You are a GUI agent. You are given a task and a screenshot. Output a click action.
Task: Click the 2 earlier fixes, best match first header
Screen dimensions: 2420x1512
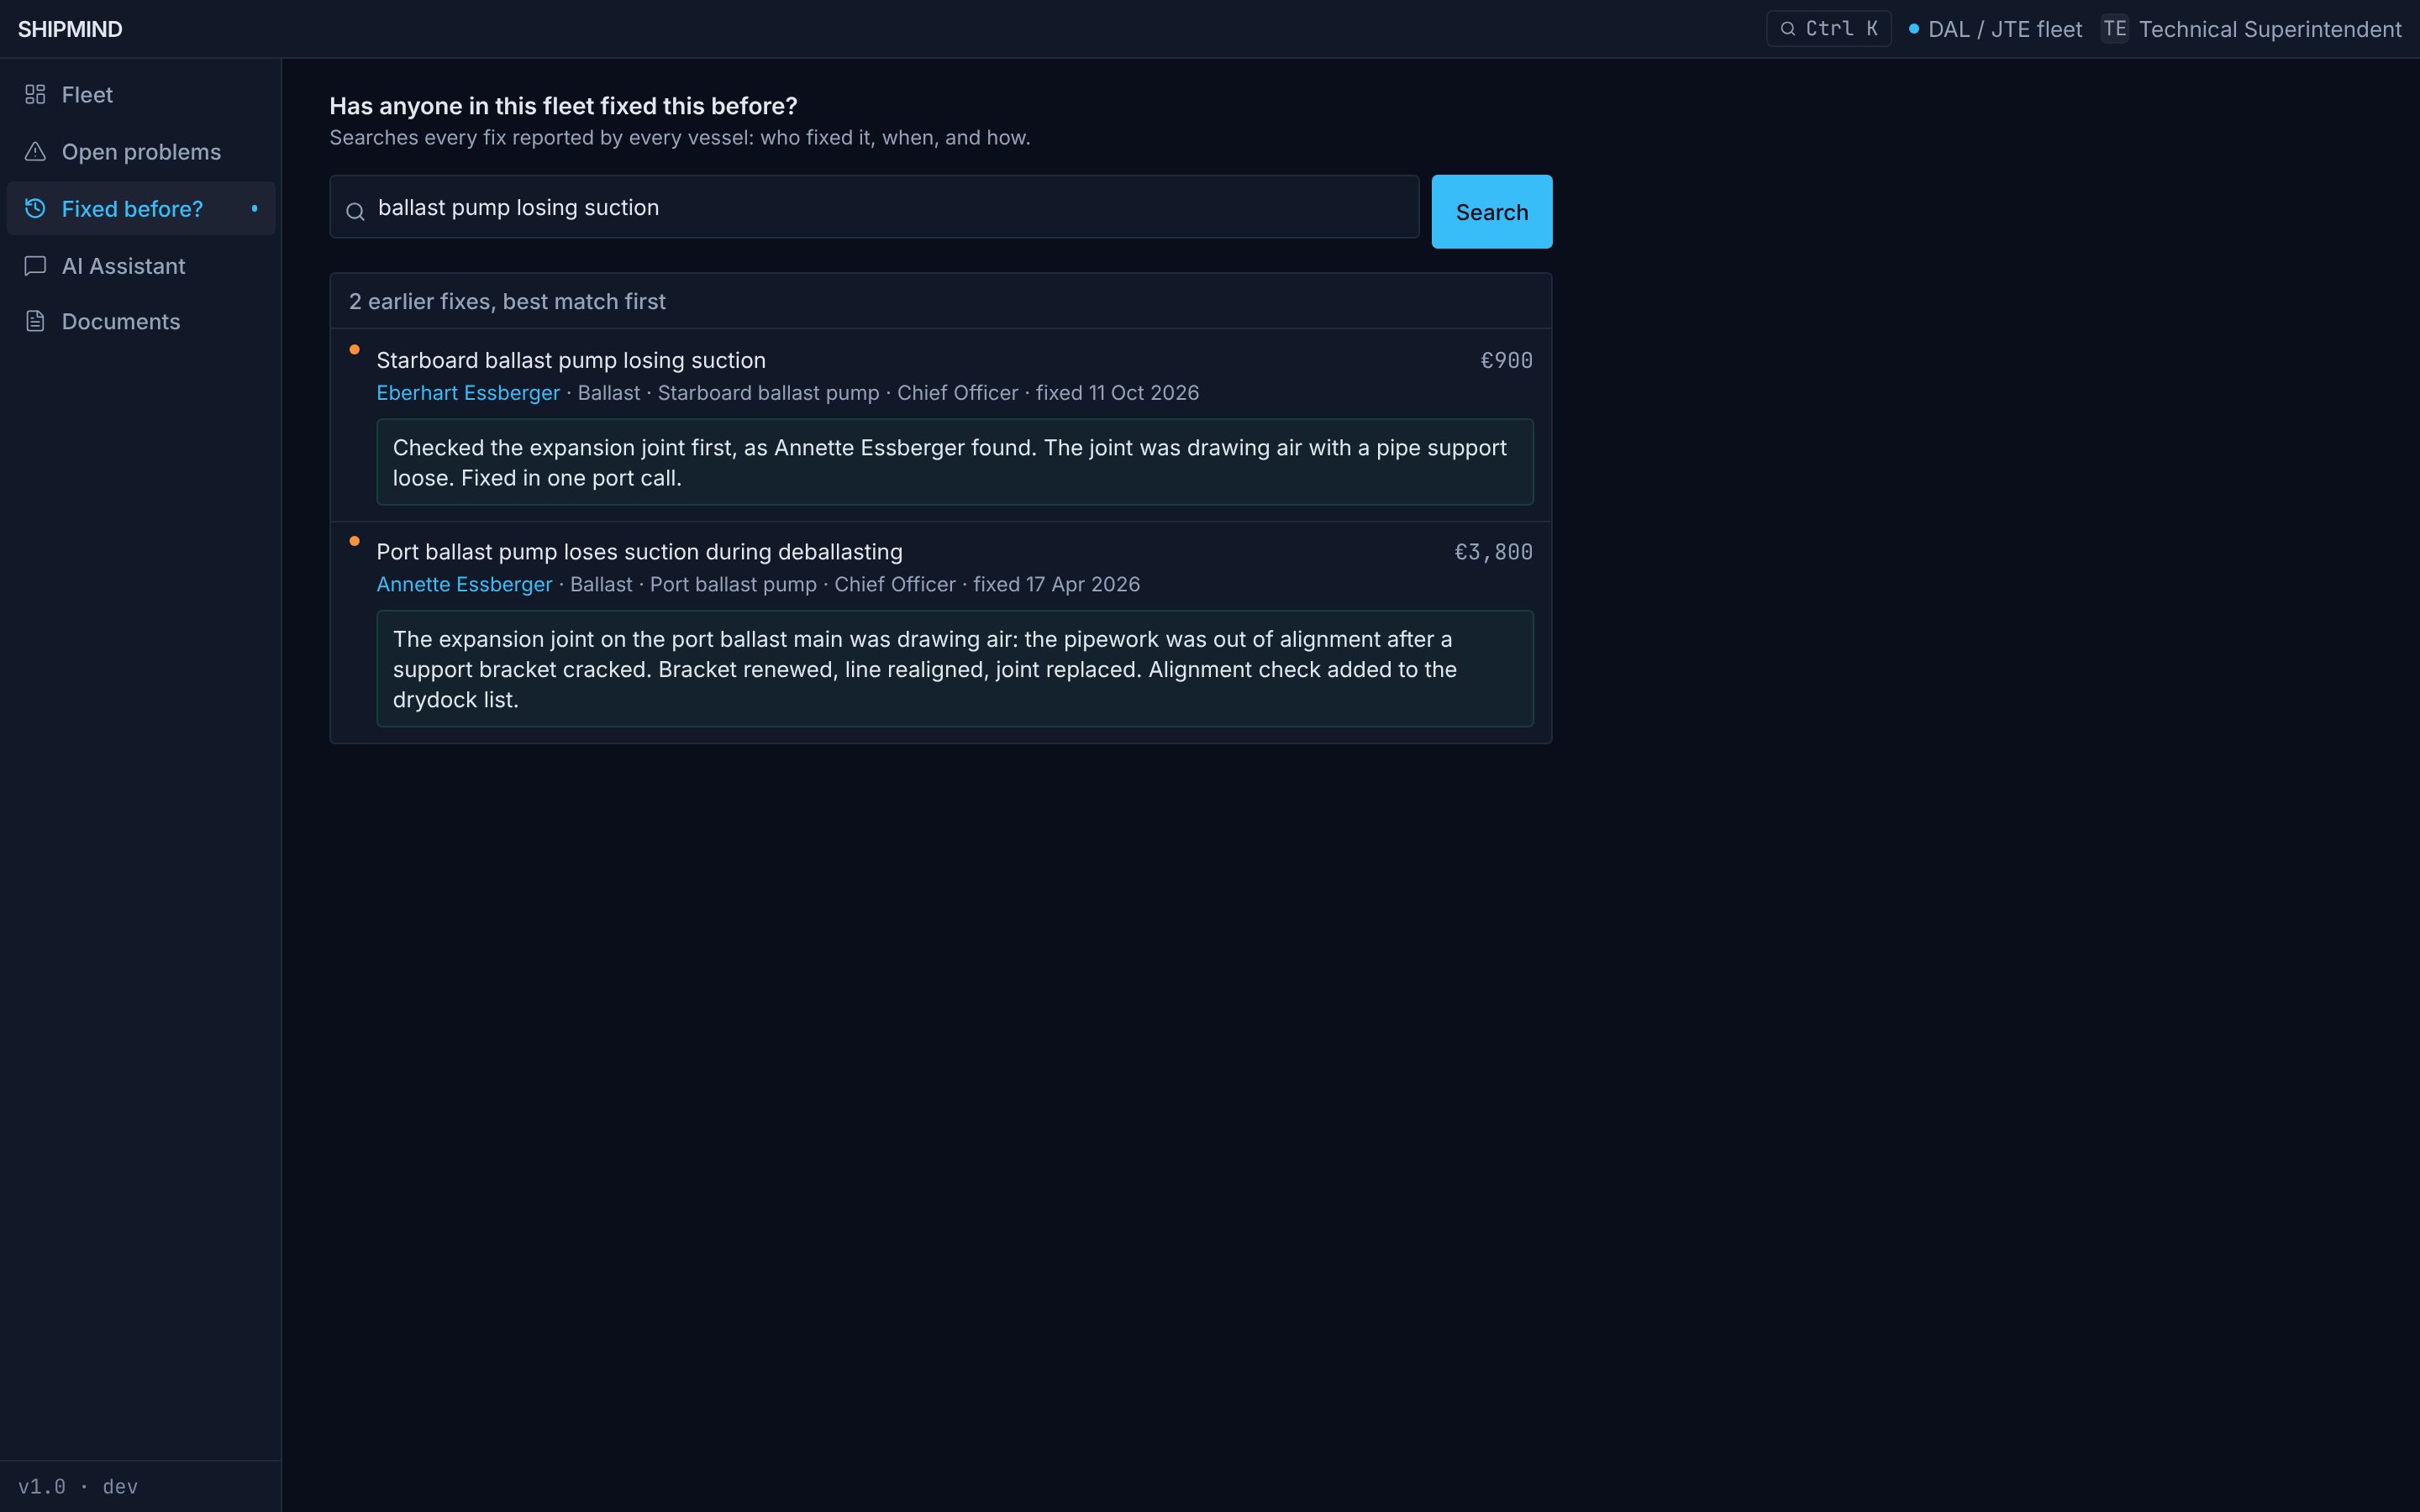[x=507, y=301]
